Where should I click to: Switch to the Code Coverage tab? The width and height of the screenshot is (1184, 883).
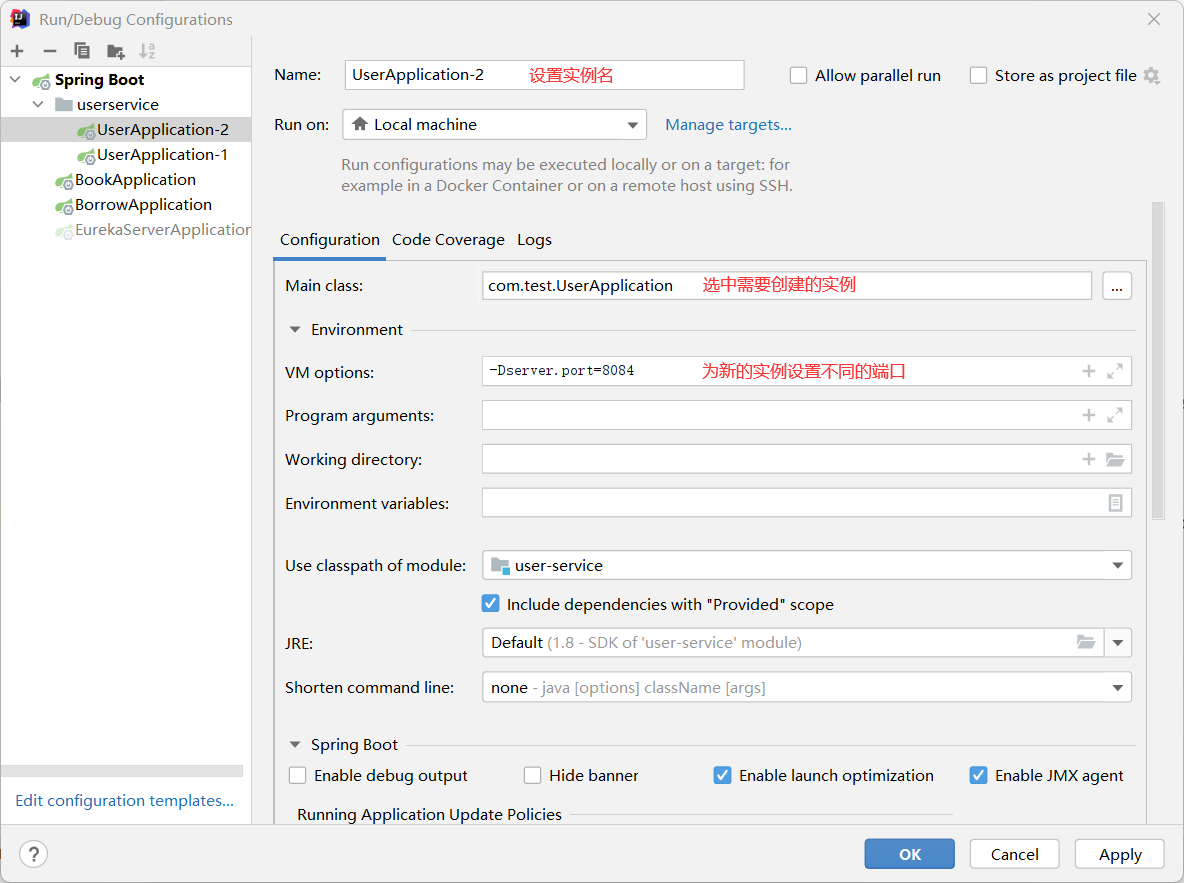448,240
